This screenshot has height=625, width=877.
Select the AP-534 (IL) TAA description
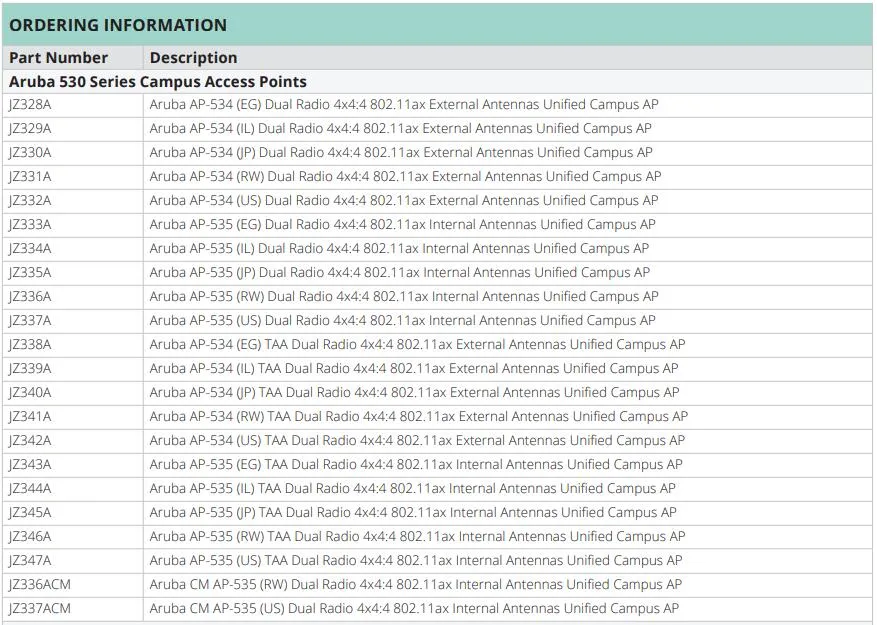point(413,369)
